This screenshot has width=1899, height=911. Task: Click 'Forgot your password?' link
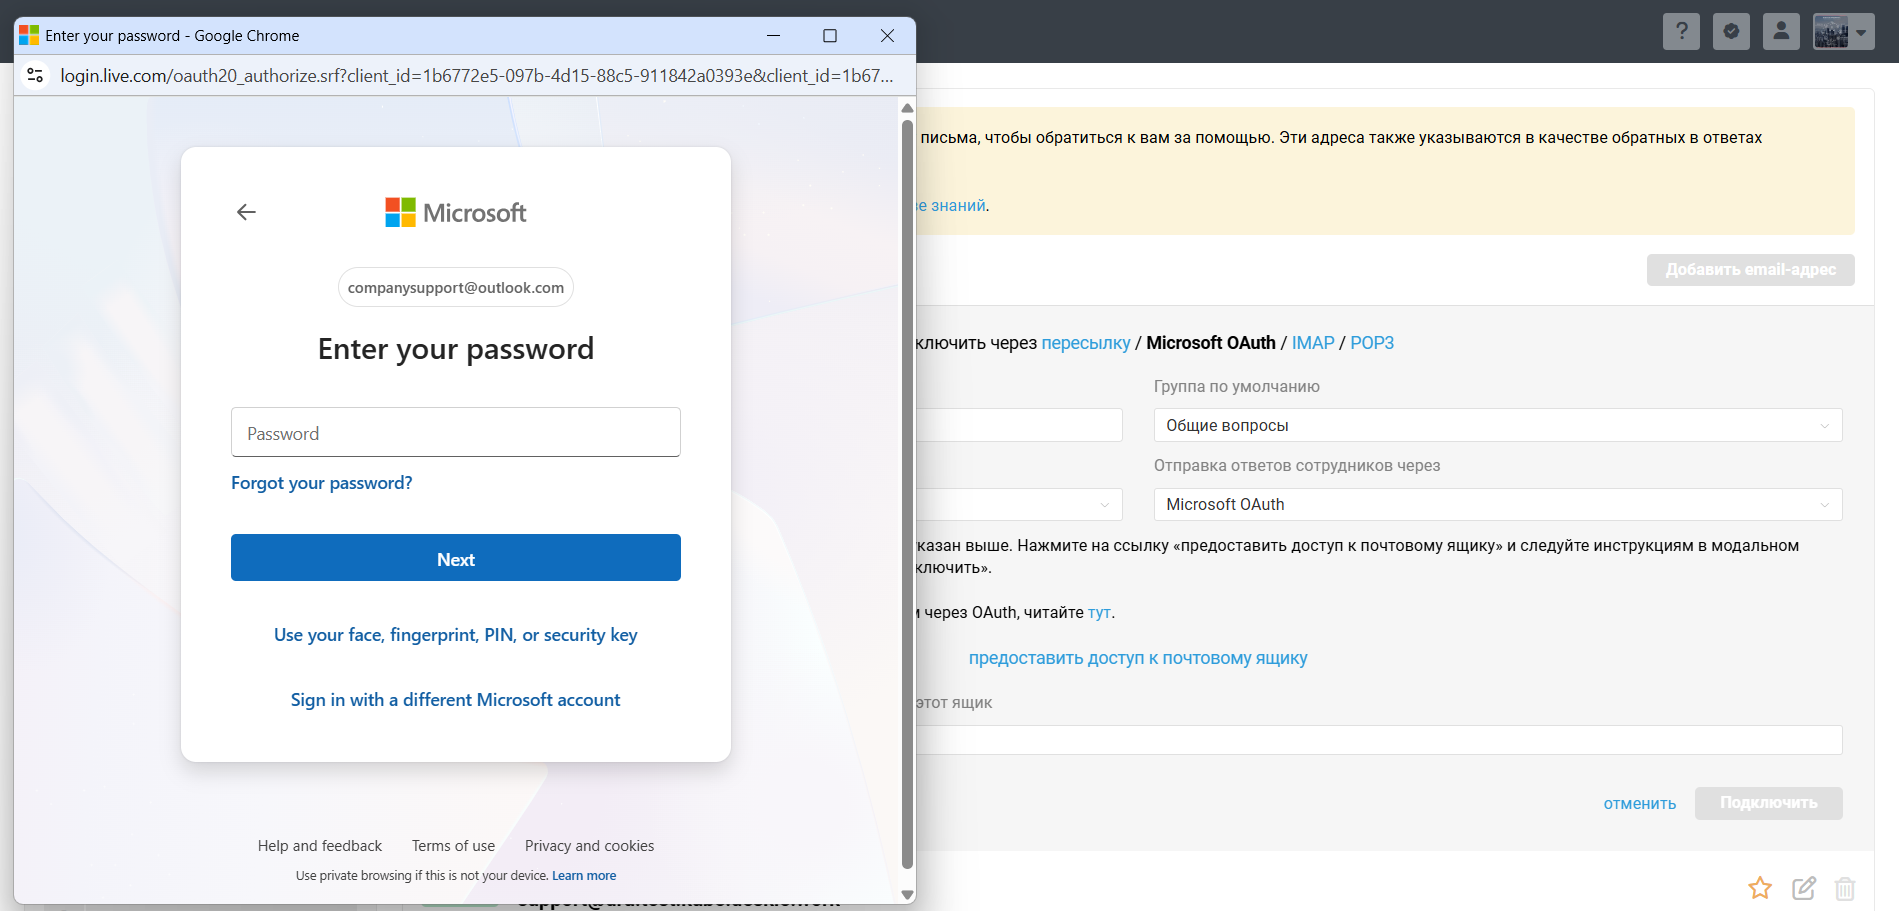321,483
